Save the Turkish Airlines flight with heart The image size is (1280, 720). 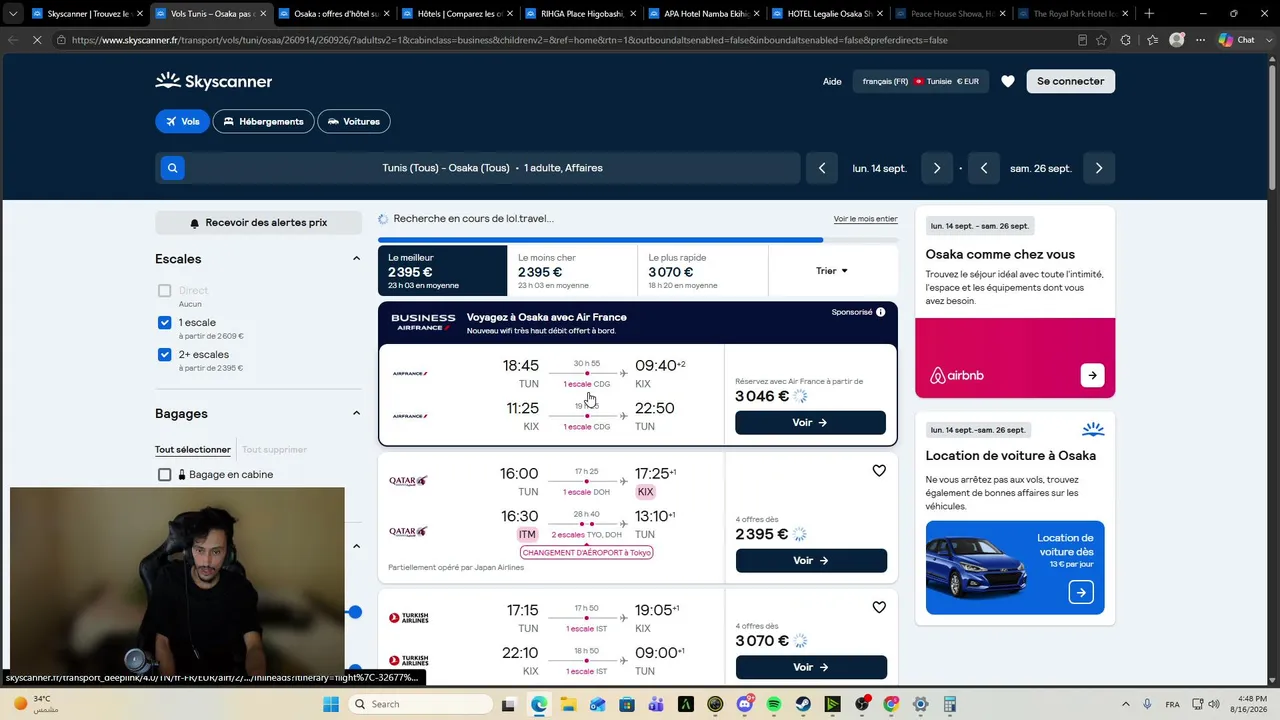[x=879, y=607]
